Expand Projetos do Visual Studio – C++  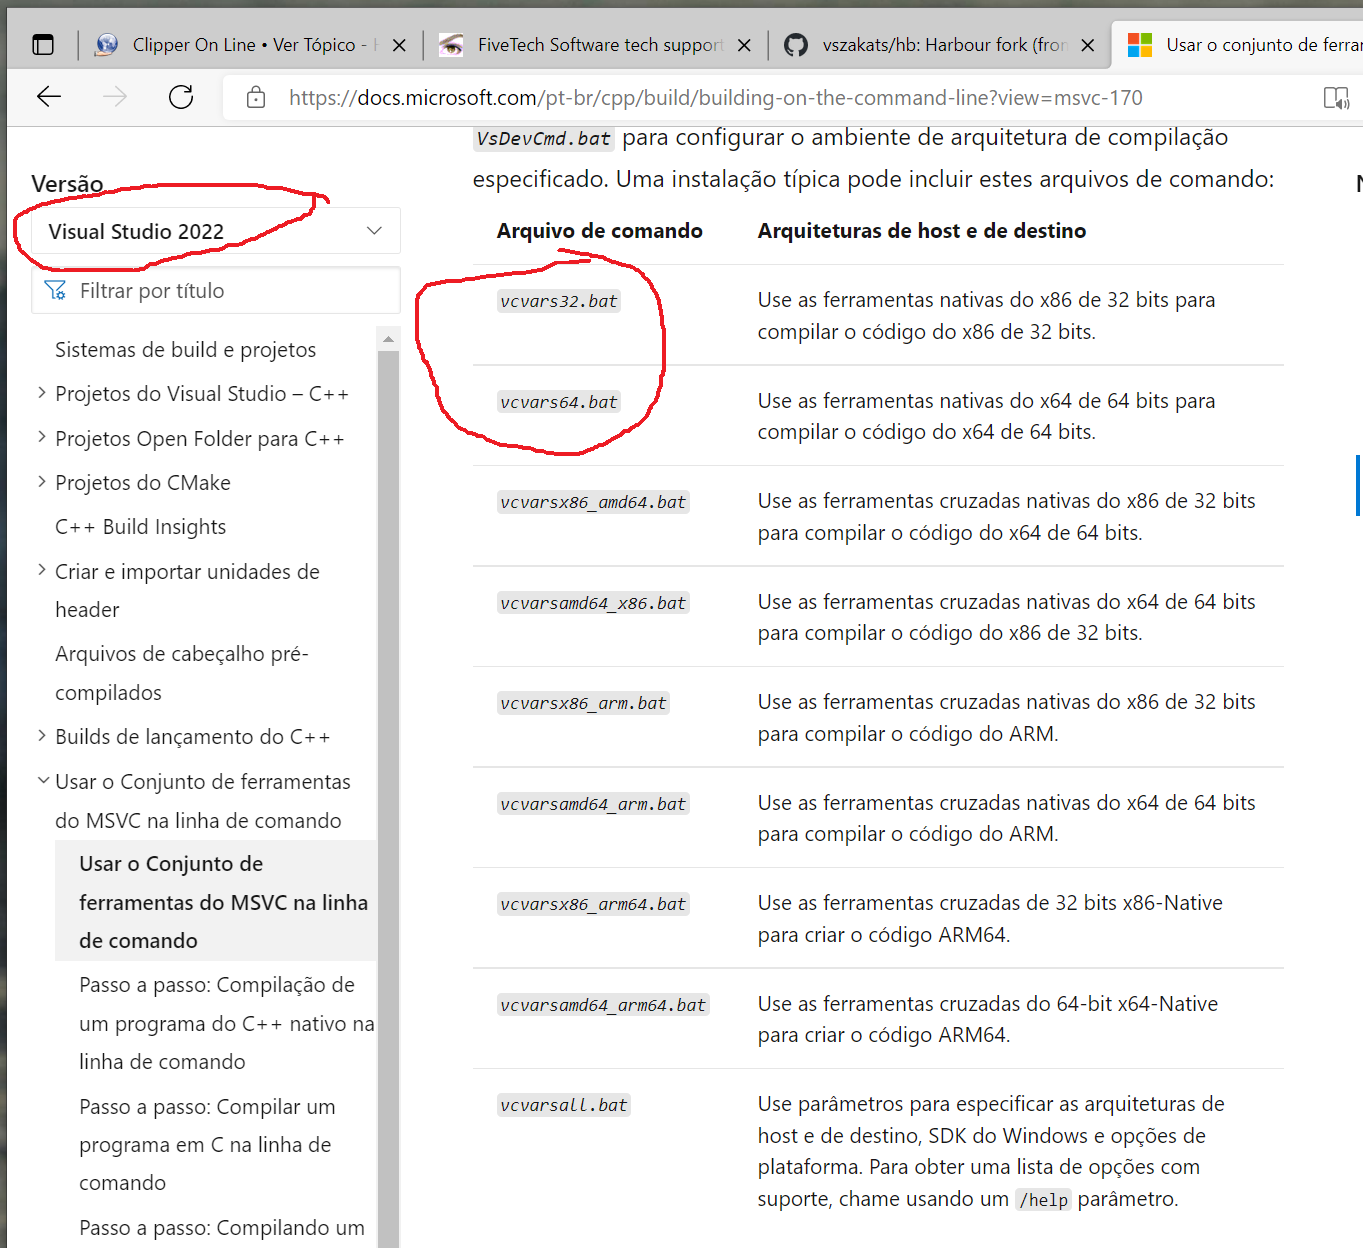coord(41,393)
